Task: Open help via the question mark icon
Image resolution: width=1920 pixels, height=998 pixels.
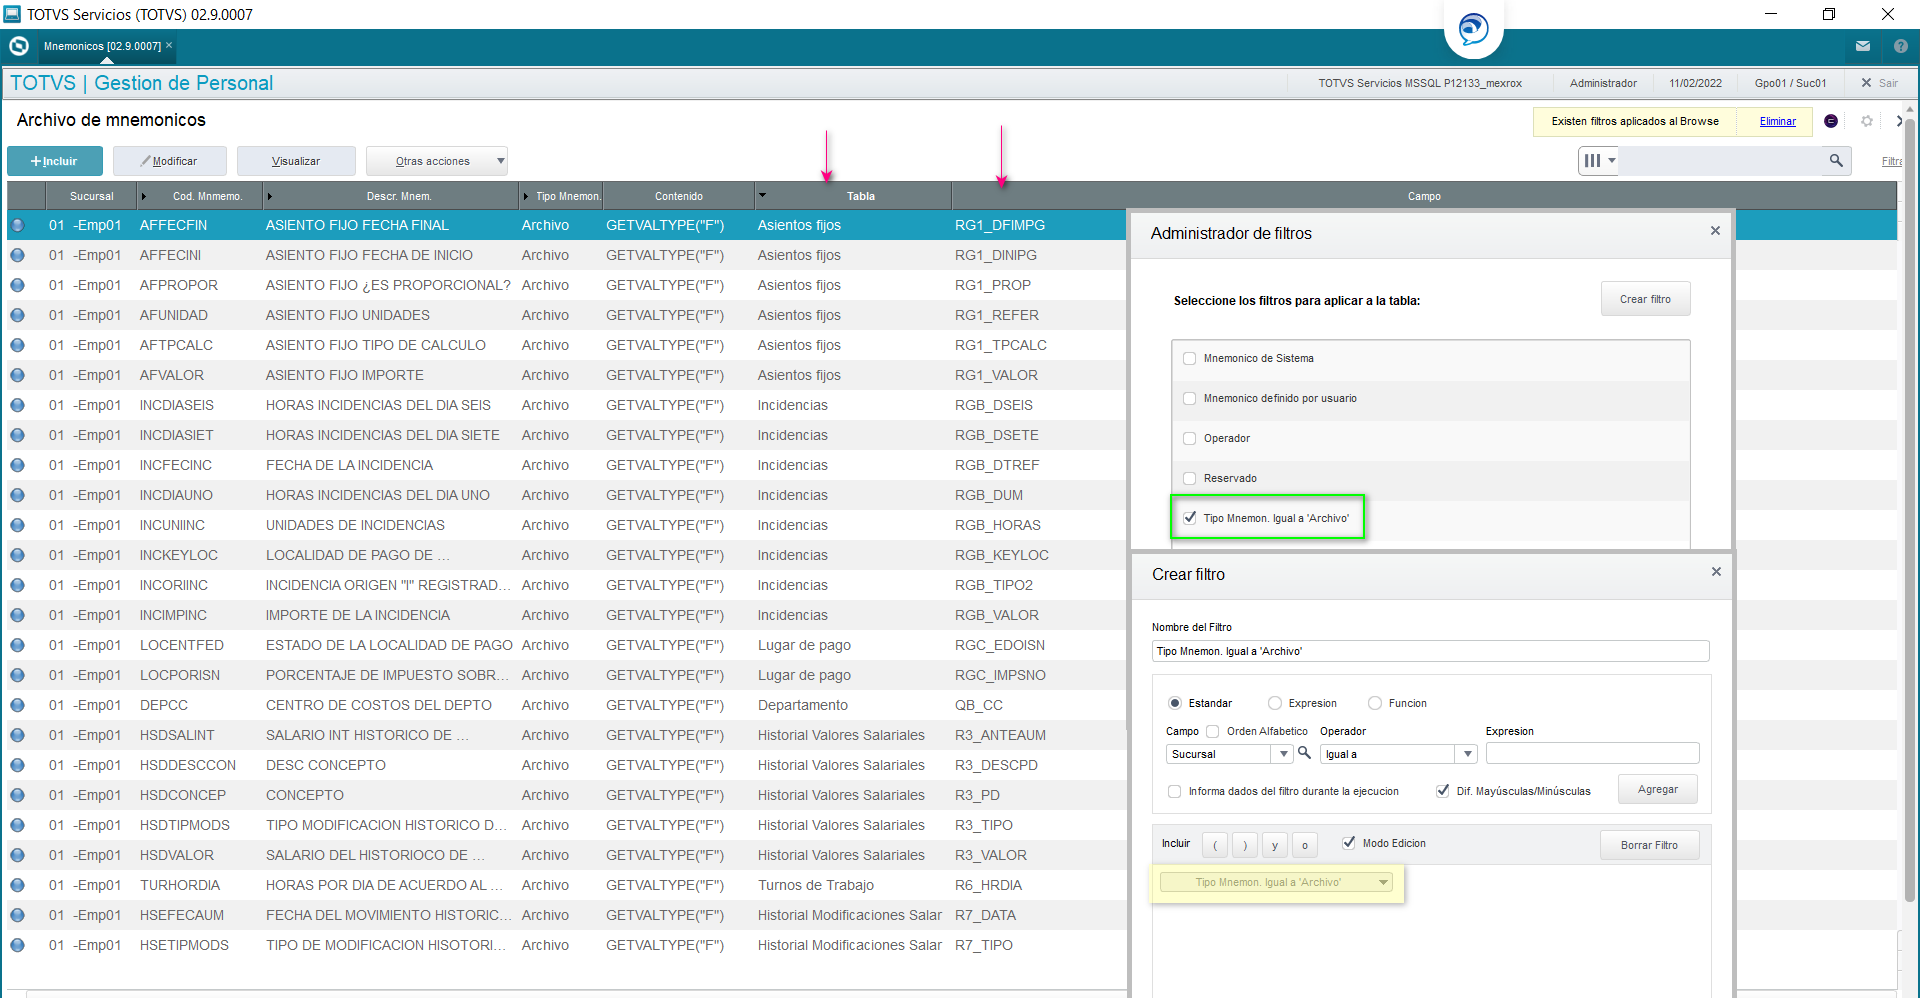Action: (x=1900, y=46)
